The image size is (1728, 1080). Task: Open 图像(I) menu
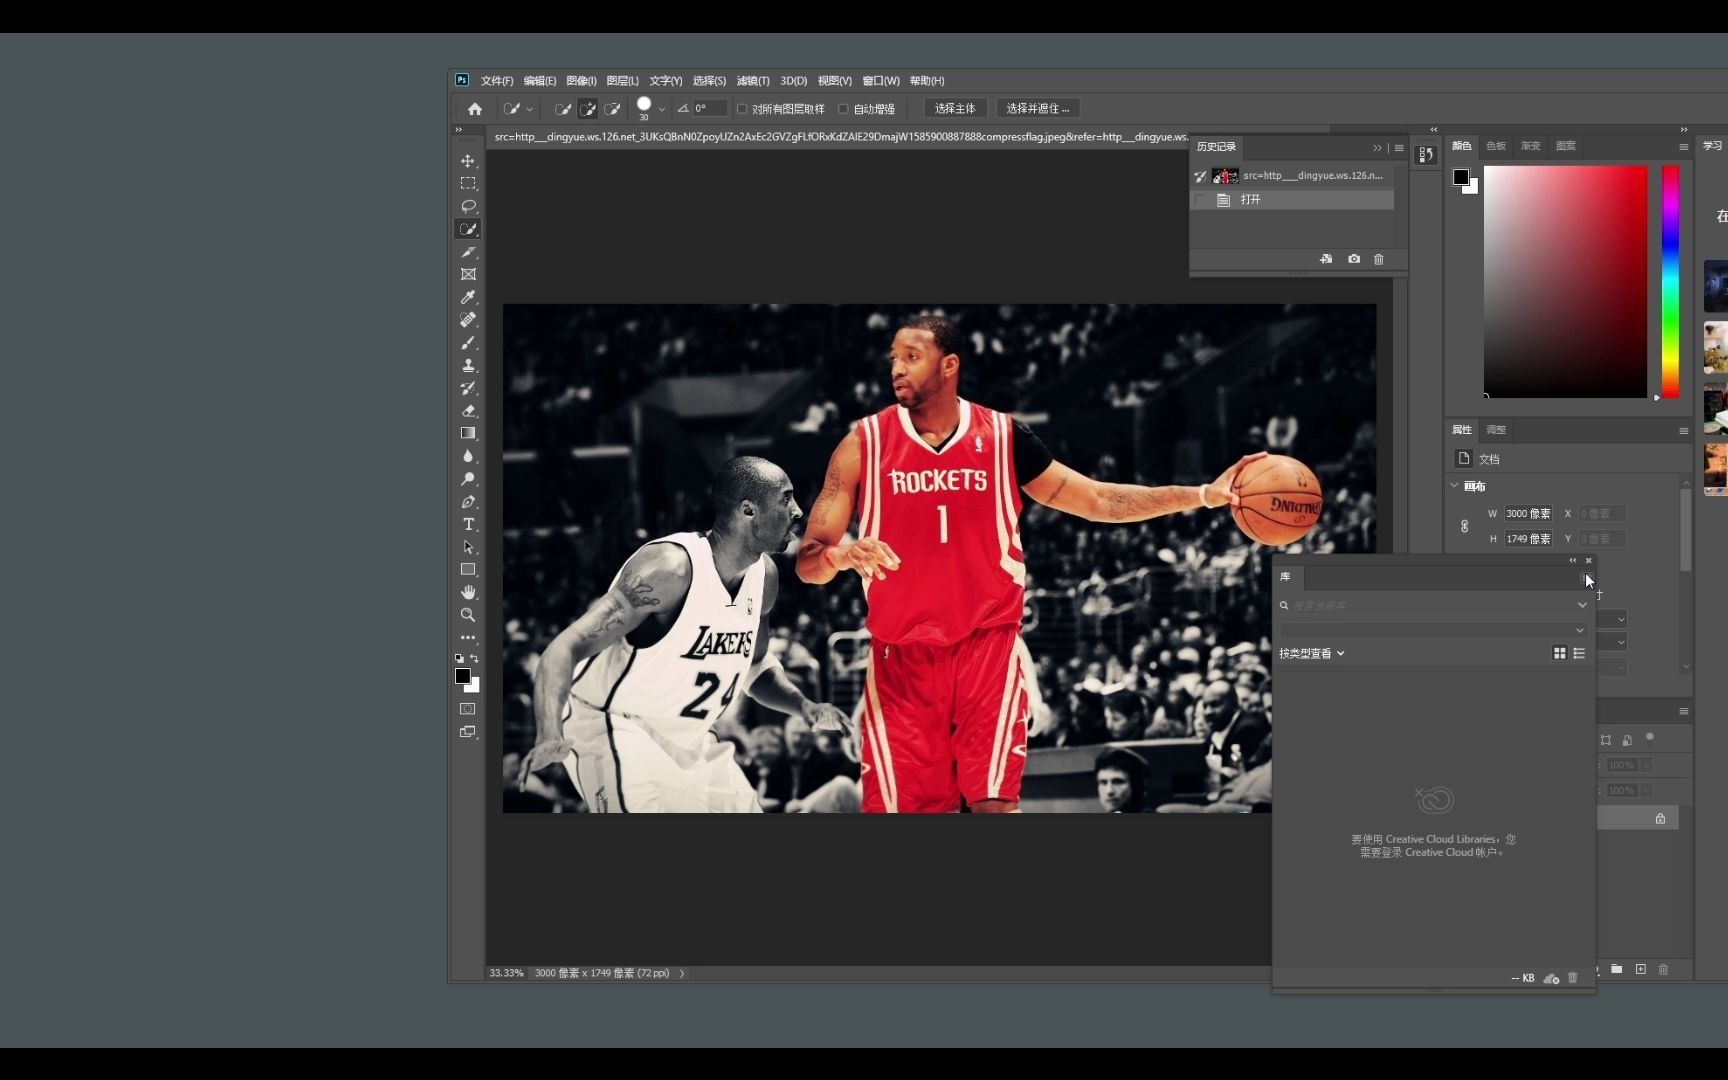[581, 81]
